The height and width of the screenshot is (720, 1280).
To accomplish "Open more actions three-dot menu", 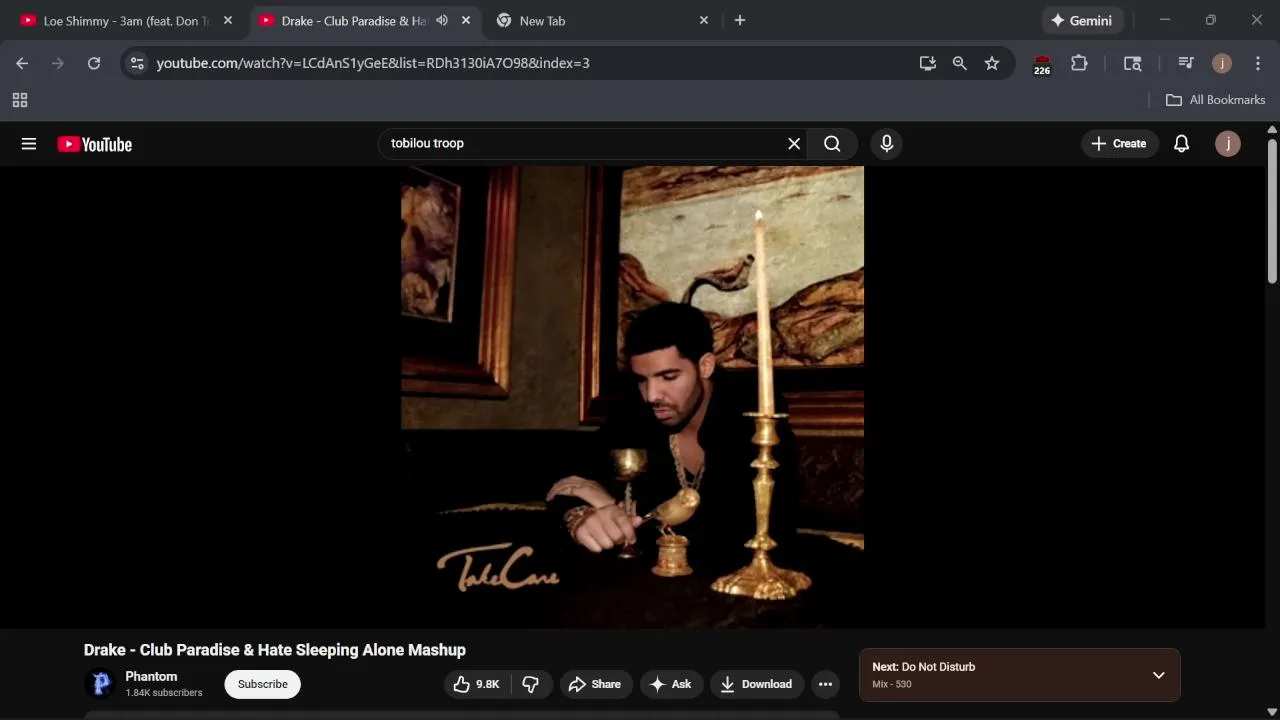I will point(825,684).
